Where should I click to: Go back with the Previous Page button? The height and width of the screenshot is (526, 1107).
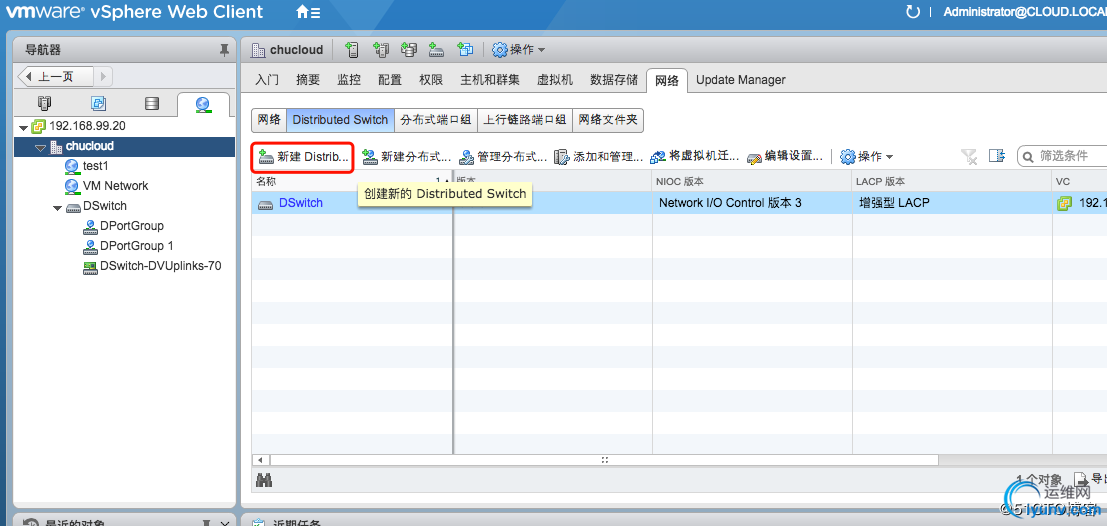tap(54, 76)
